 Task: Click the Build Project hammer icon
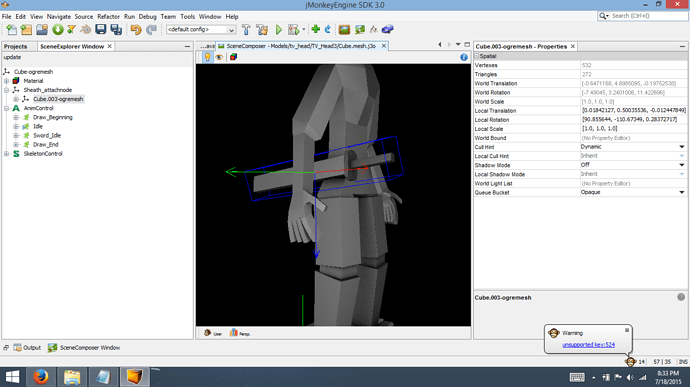[246, 29]
